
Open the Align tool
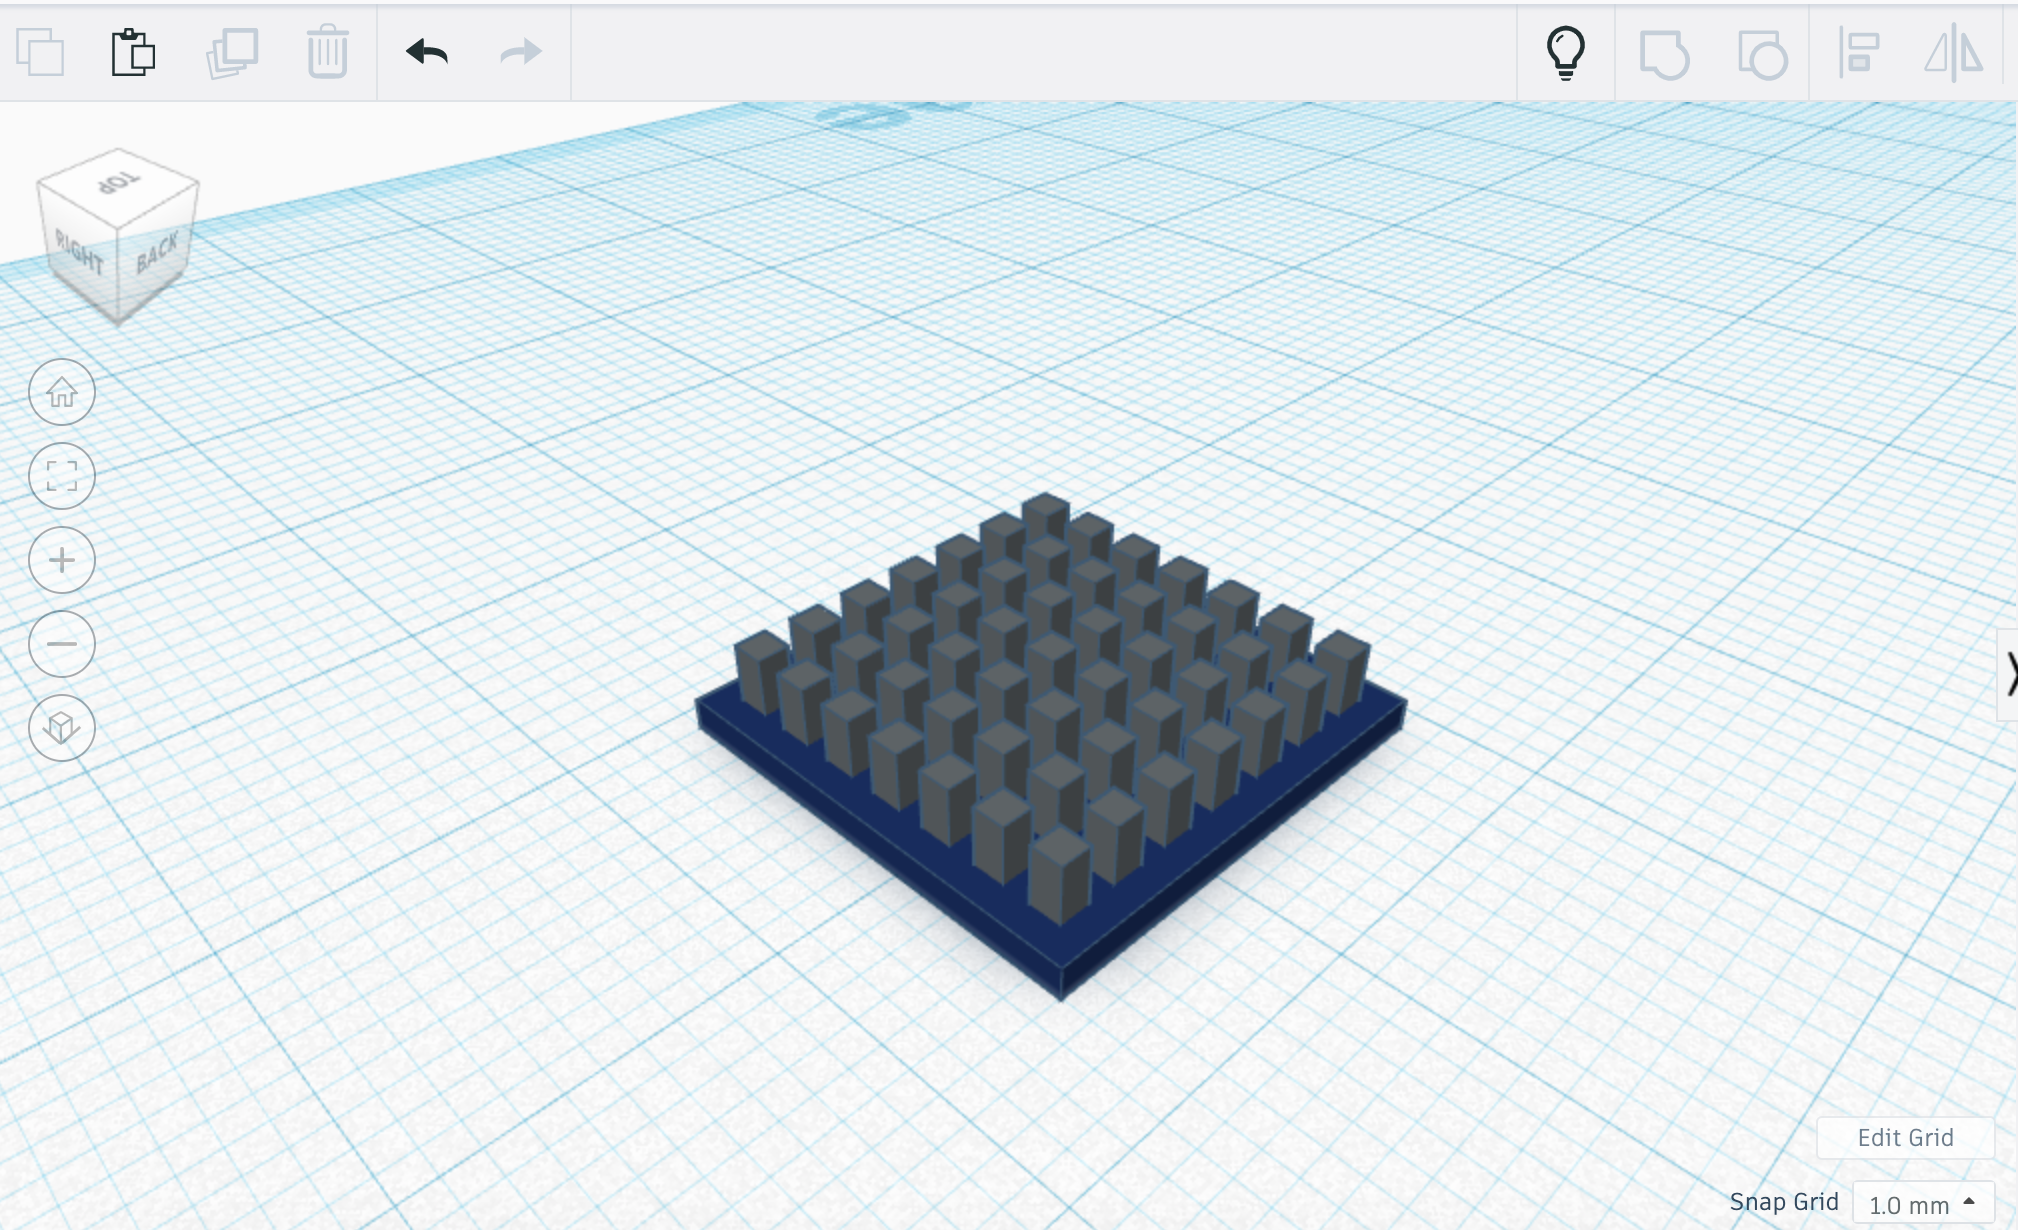(x=1859, y=52)
